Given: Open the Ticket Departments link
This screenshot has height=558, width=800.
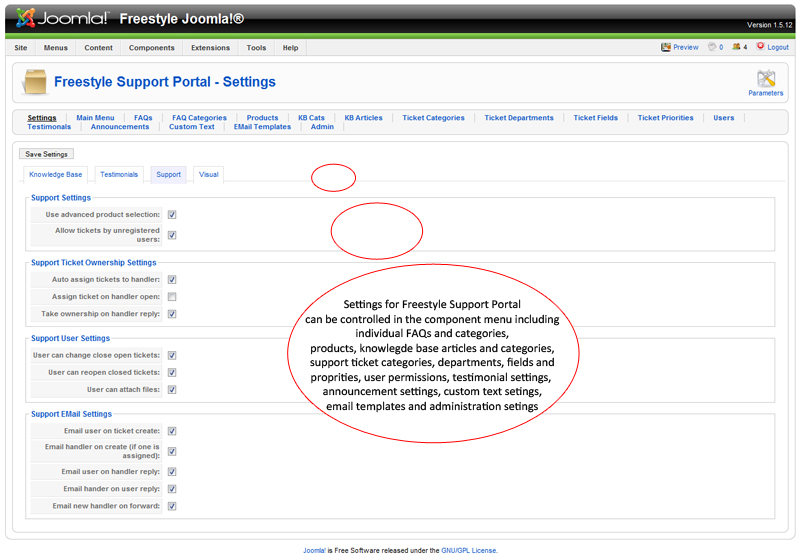Looking at the screenshot, I should (518, 118).
